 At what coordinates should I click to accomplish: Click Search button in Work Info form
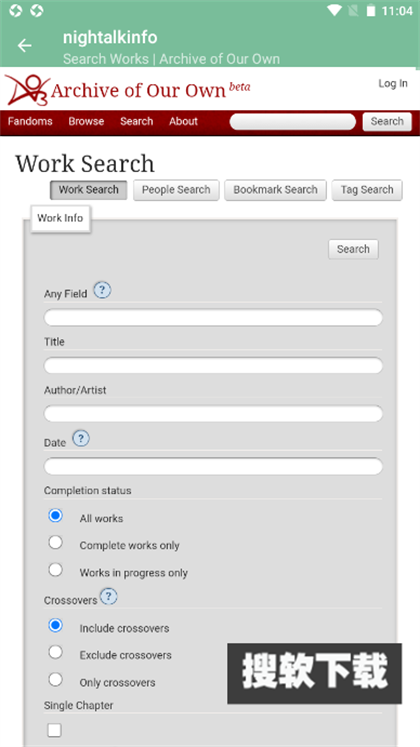pyautogui.click(x=353, y=249)
